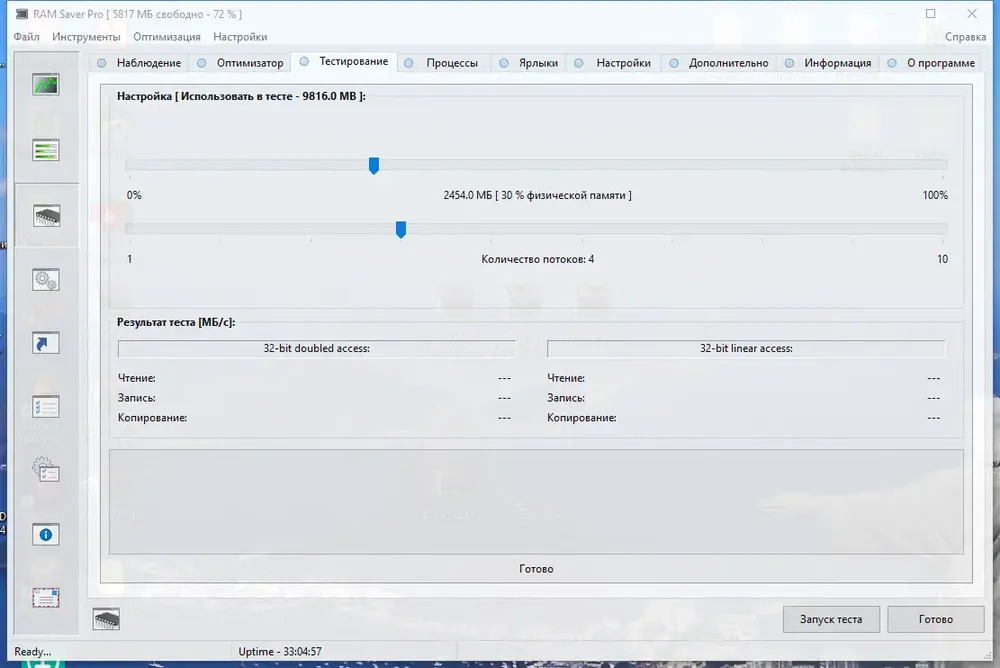The height and width of the screenshot is (668, 1000).
Task: Click the physical memory percentage slider handle
Action: click(x=374, y=165)
